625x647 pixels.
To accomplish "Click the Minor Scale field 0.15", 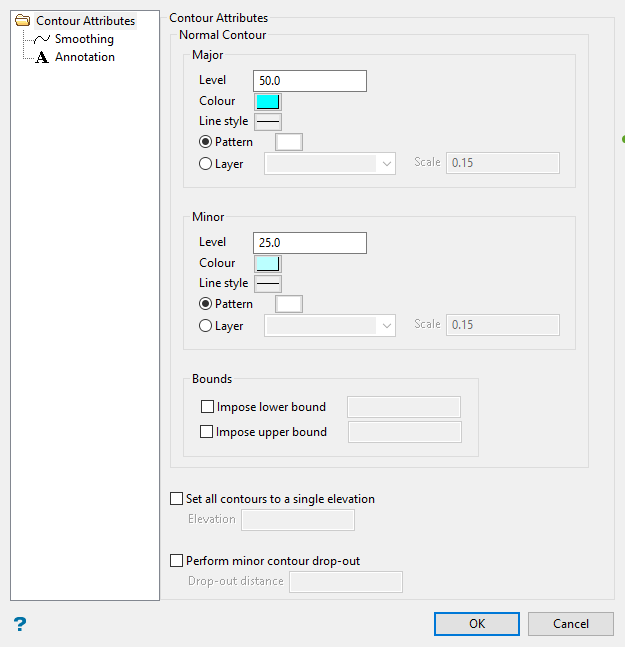I will (503, 325).
